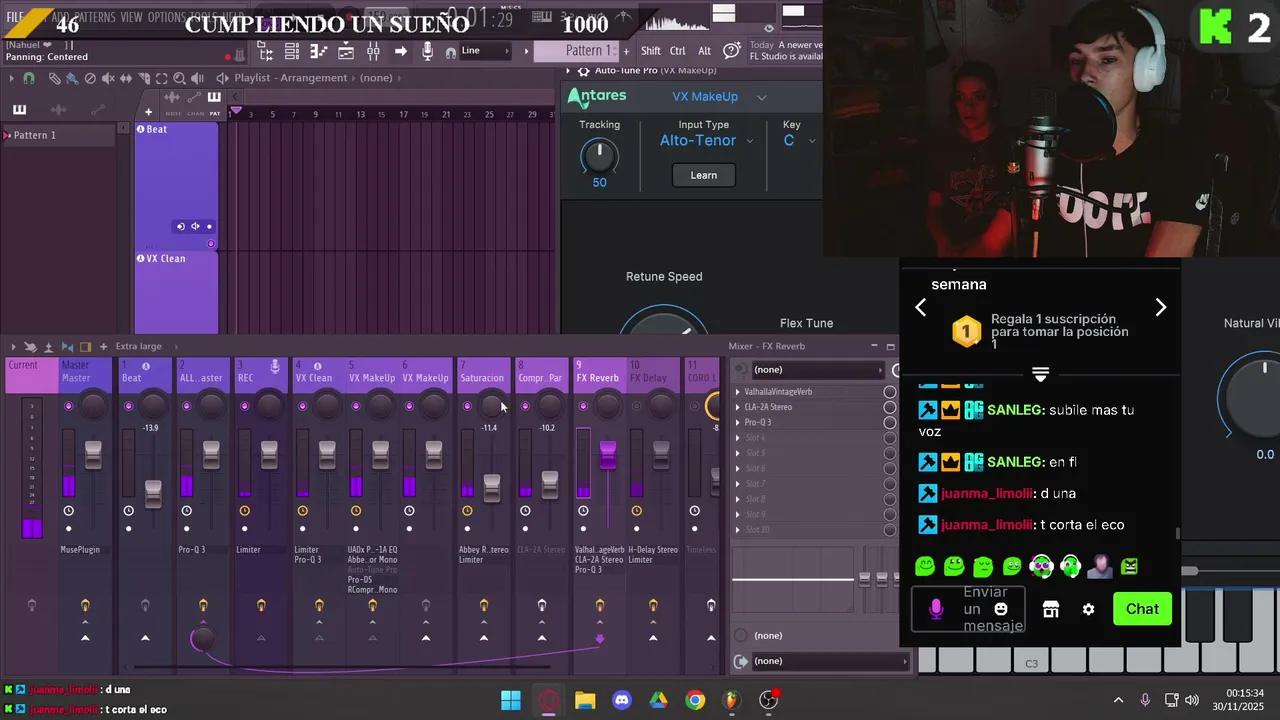This screenshot has width=1280, height=720.
Task: Open the OPTIONS menu
Action: [166, 18]
